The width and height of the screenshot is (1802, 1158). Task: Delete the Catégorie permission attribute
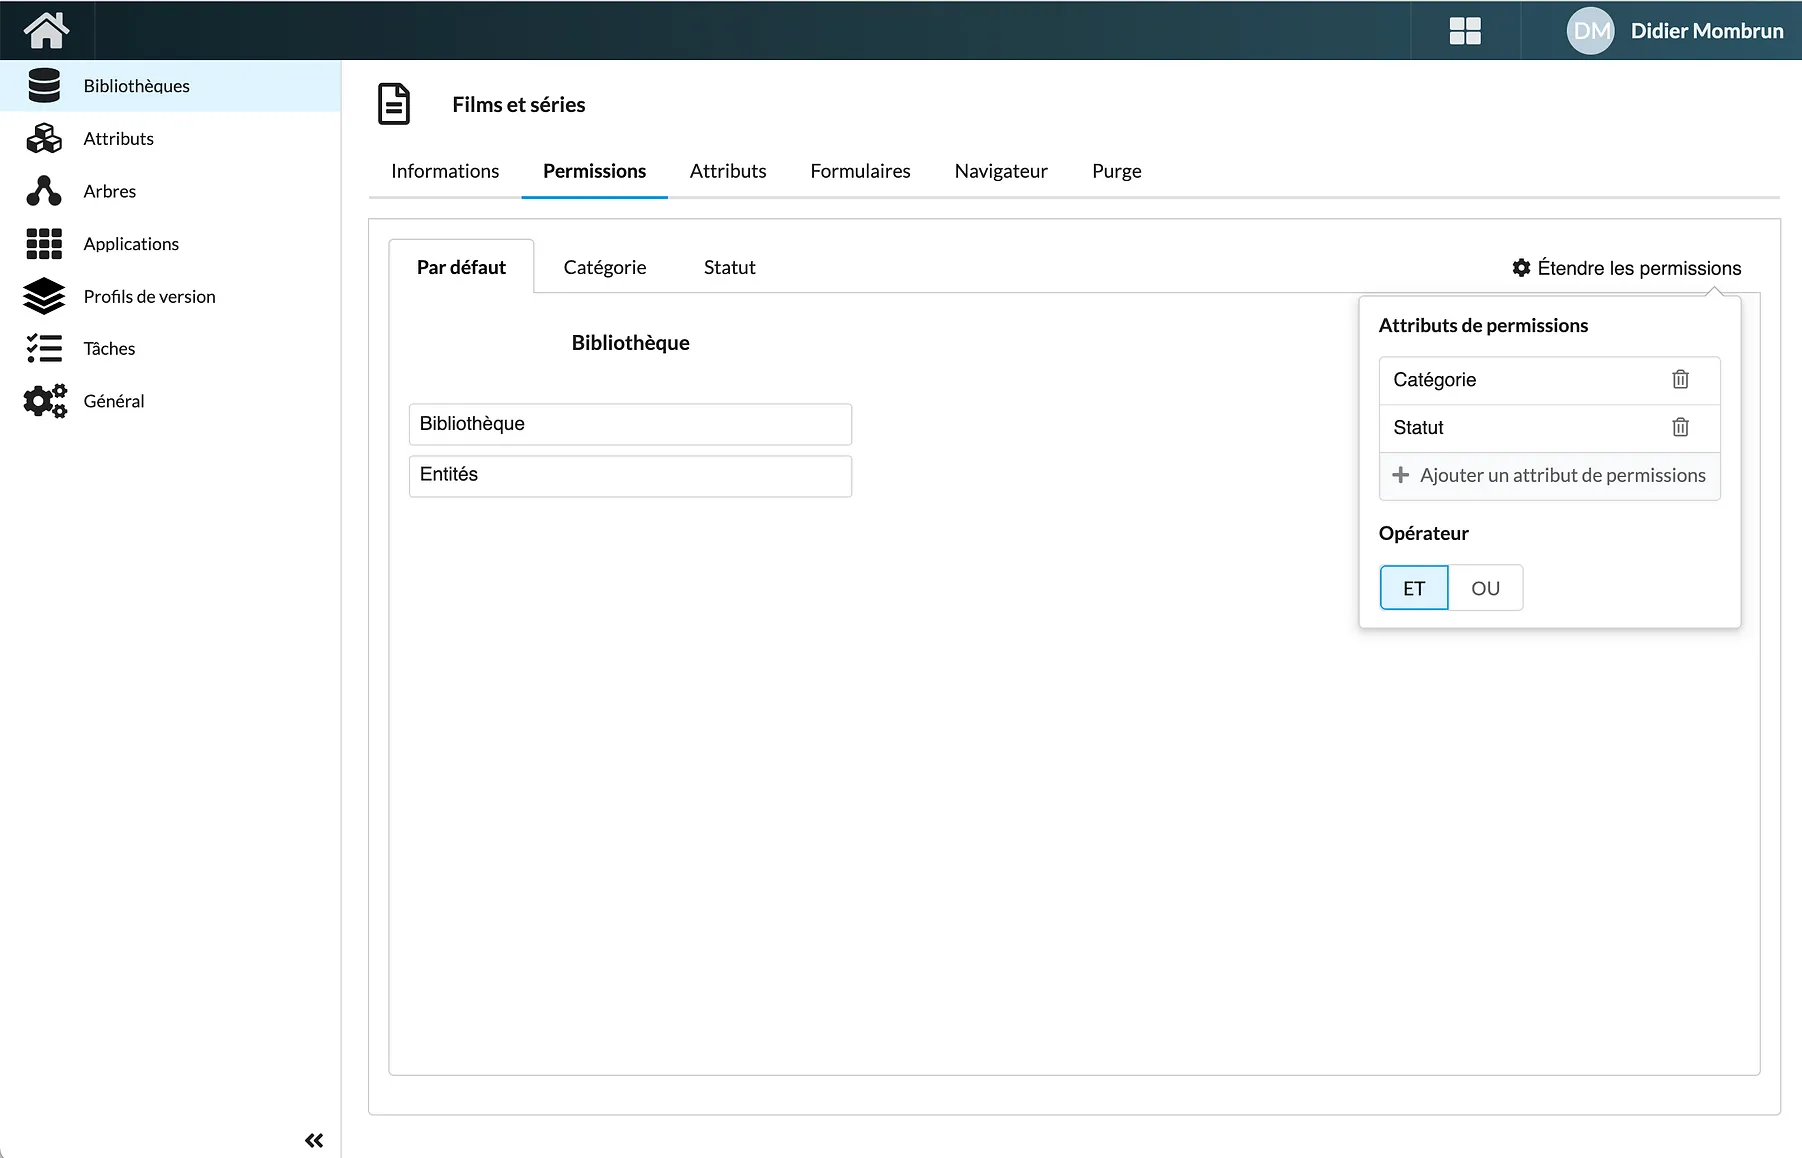[x=1680, y=379]
